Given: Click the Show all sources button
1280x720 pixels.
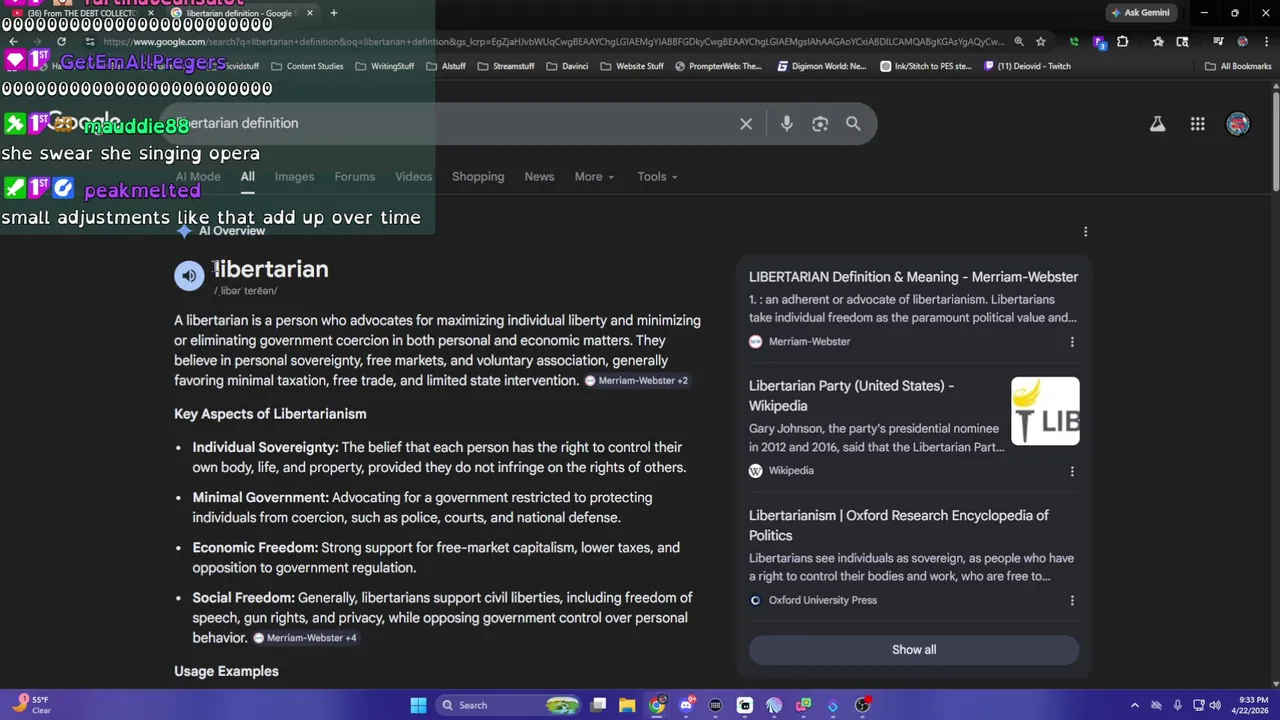Looking at the screenshot, I should tap(914, 650).
